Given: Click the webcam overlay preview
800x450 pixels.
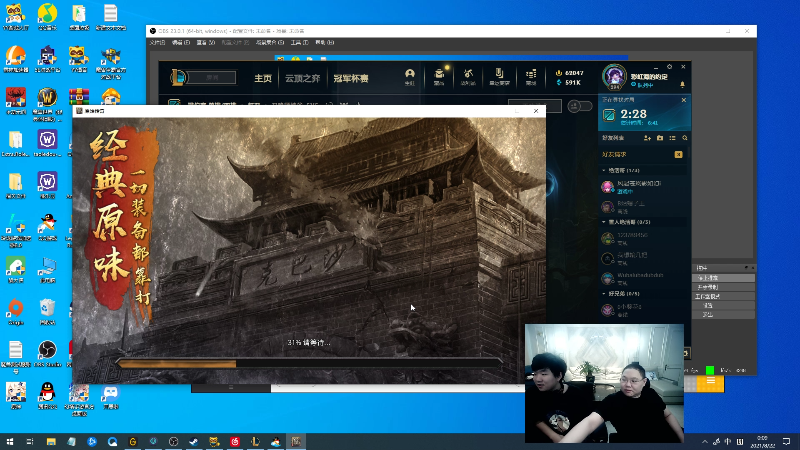Looking at the screenshot, I should (x=605, y=383).
